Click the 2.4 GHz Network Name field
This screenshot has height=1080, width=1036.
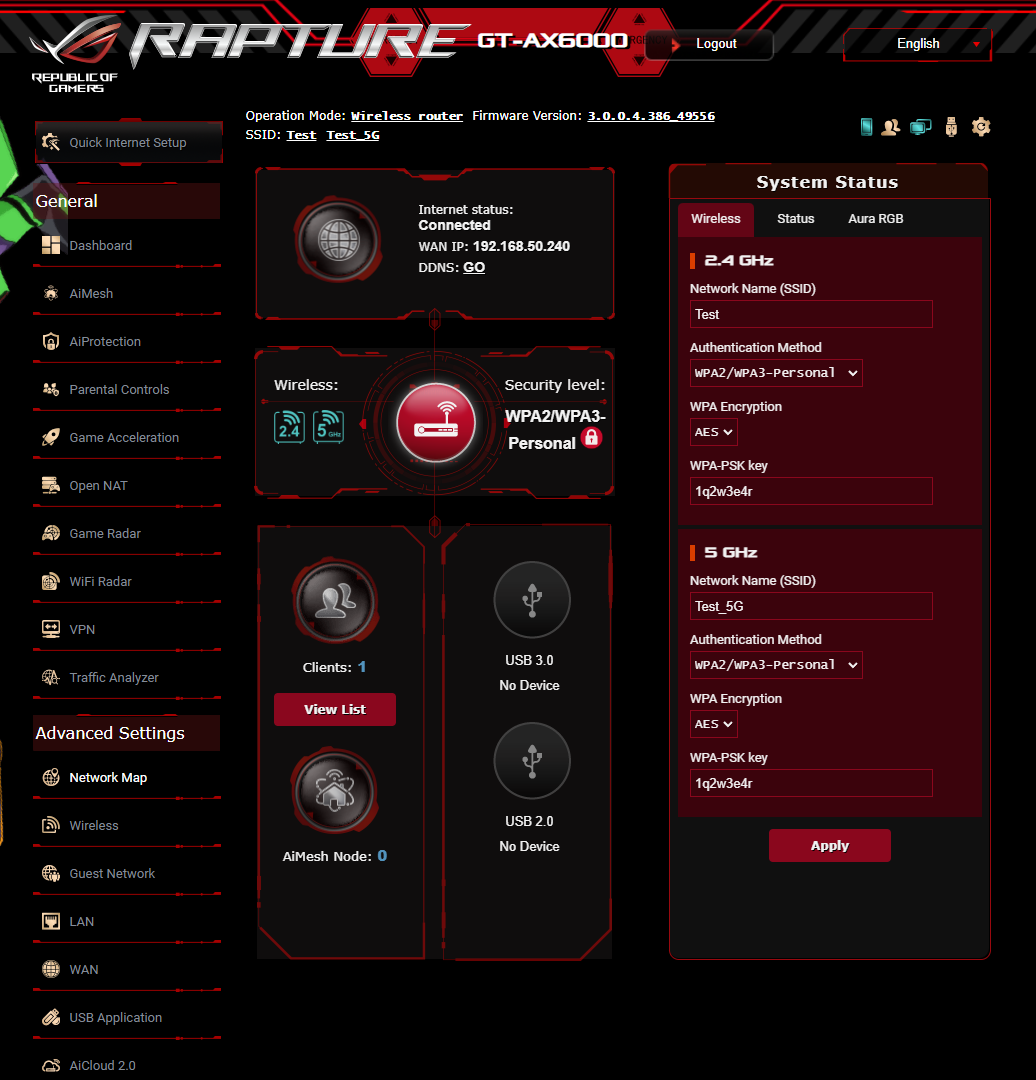click(811, 314)
